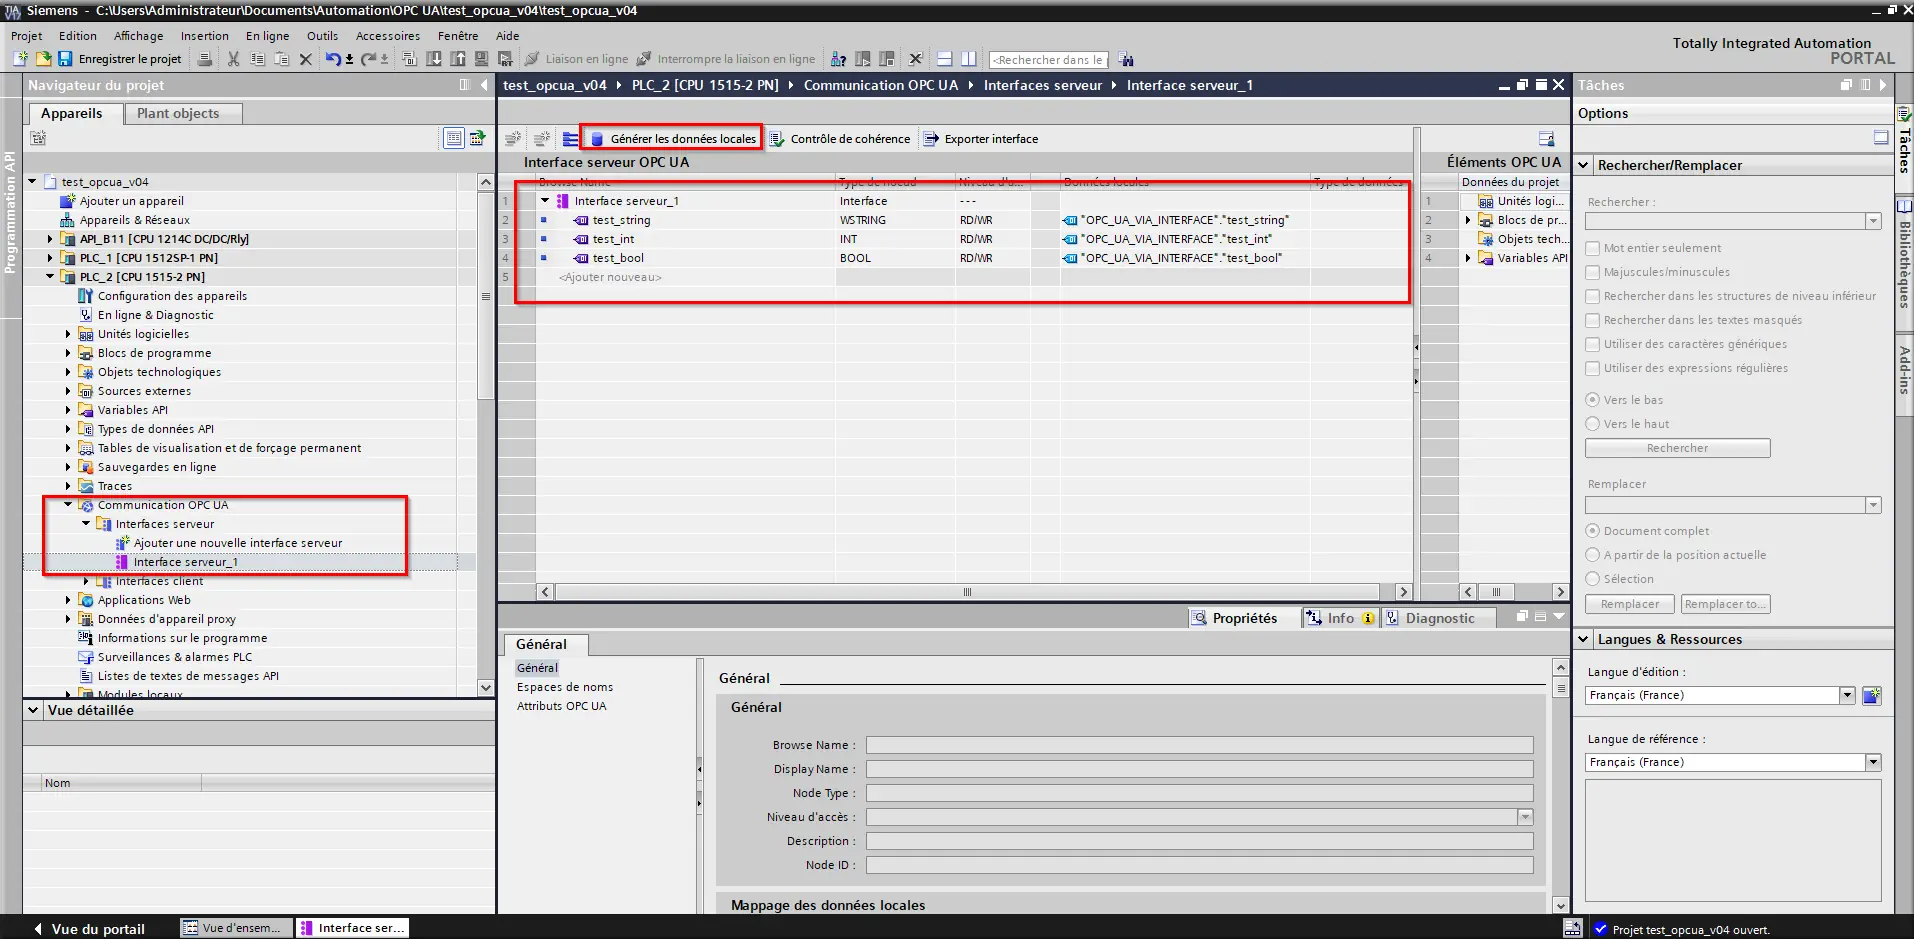This screenshot has width=1914, height=939.
Task: Click 'Enregistrer le projet' button
Action: click(x=120, y=59)
